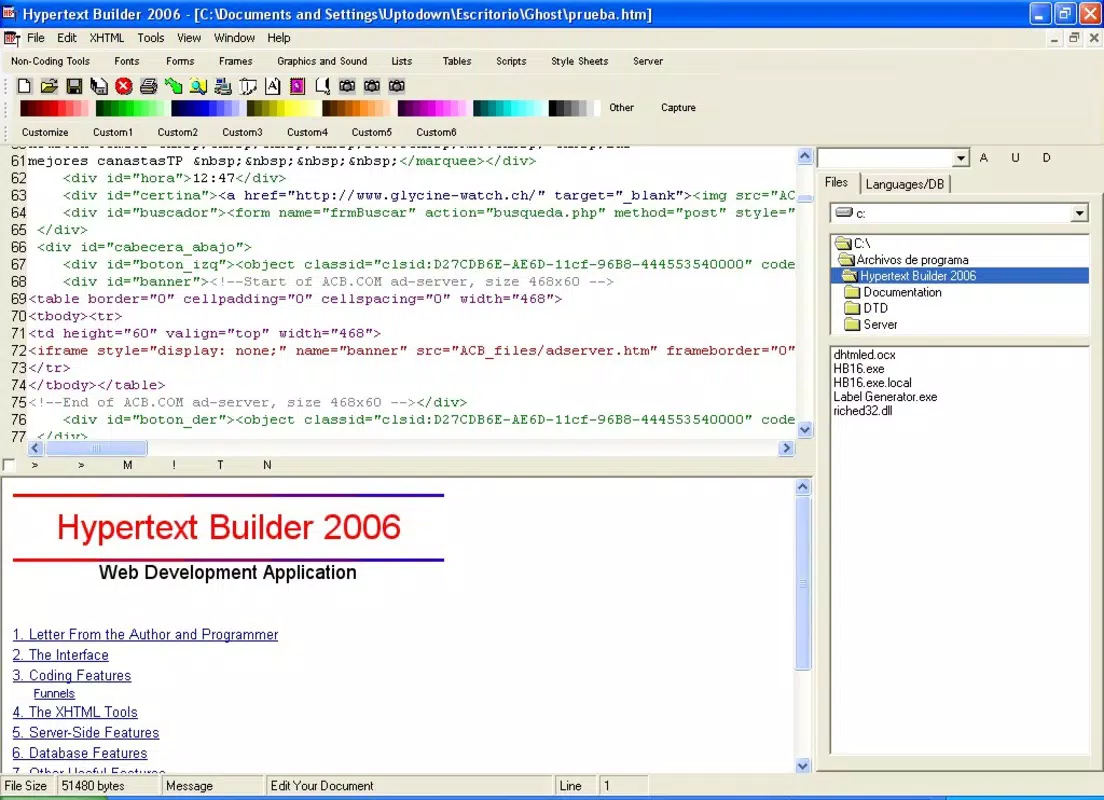Click the magnifying glass preview icon

[x=199, y=86]
